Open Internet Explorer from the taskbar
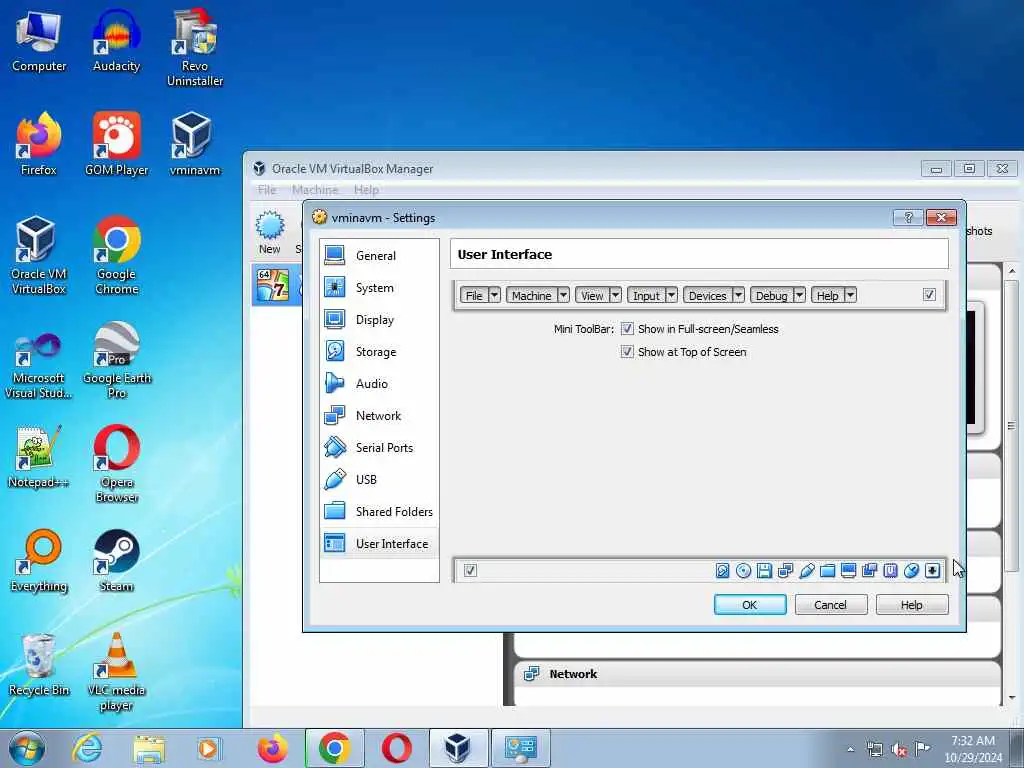Image resolution: width=1024 pixels, height=768 pixels. pyautogui.click(x=87, y=748)
